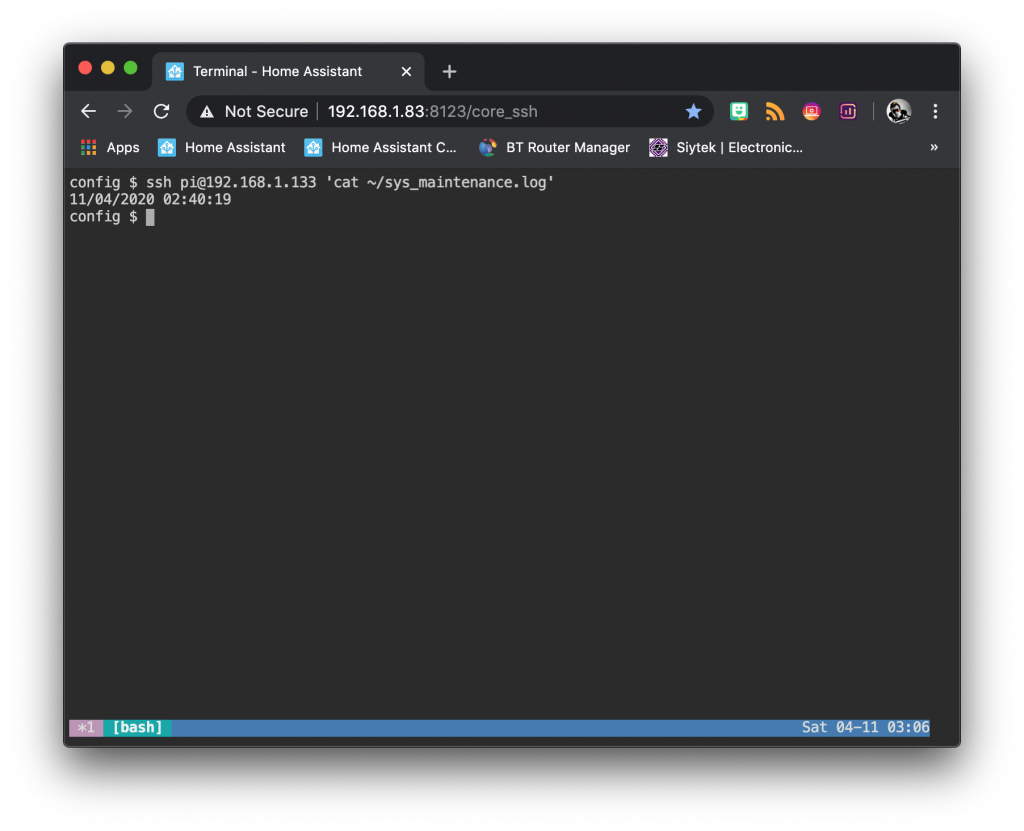Click the red window close button

(x=85, y=68)
